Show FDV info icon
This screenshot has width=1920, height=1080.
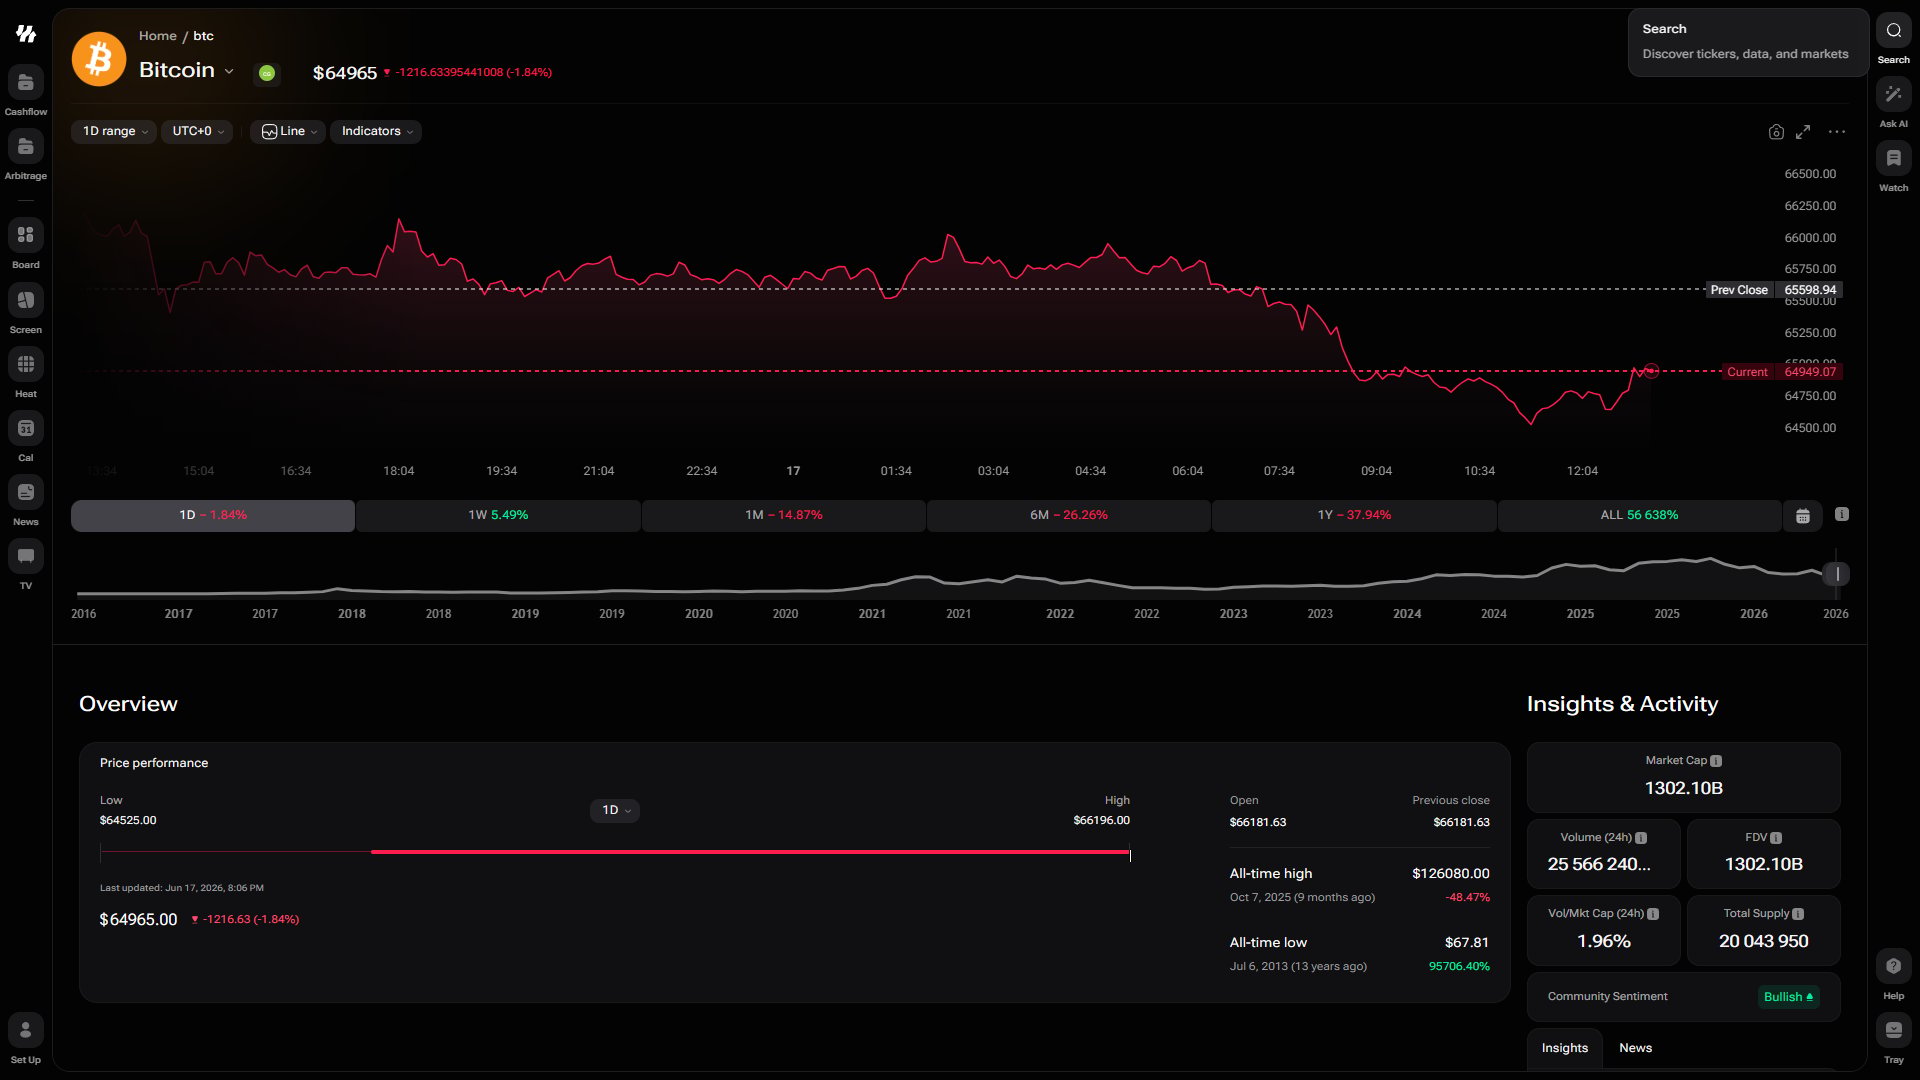click(1776, 838)
